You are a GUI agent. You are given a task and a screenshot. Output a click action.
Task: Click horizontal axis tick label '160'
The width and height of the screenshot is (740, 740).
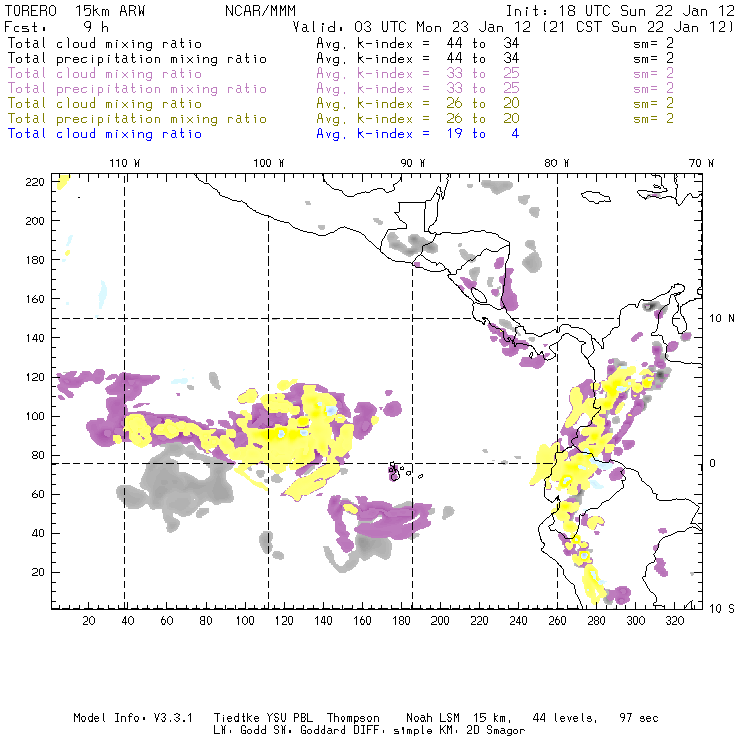pos(362,621)
